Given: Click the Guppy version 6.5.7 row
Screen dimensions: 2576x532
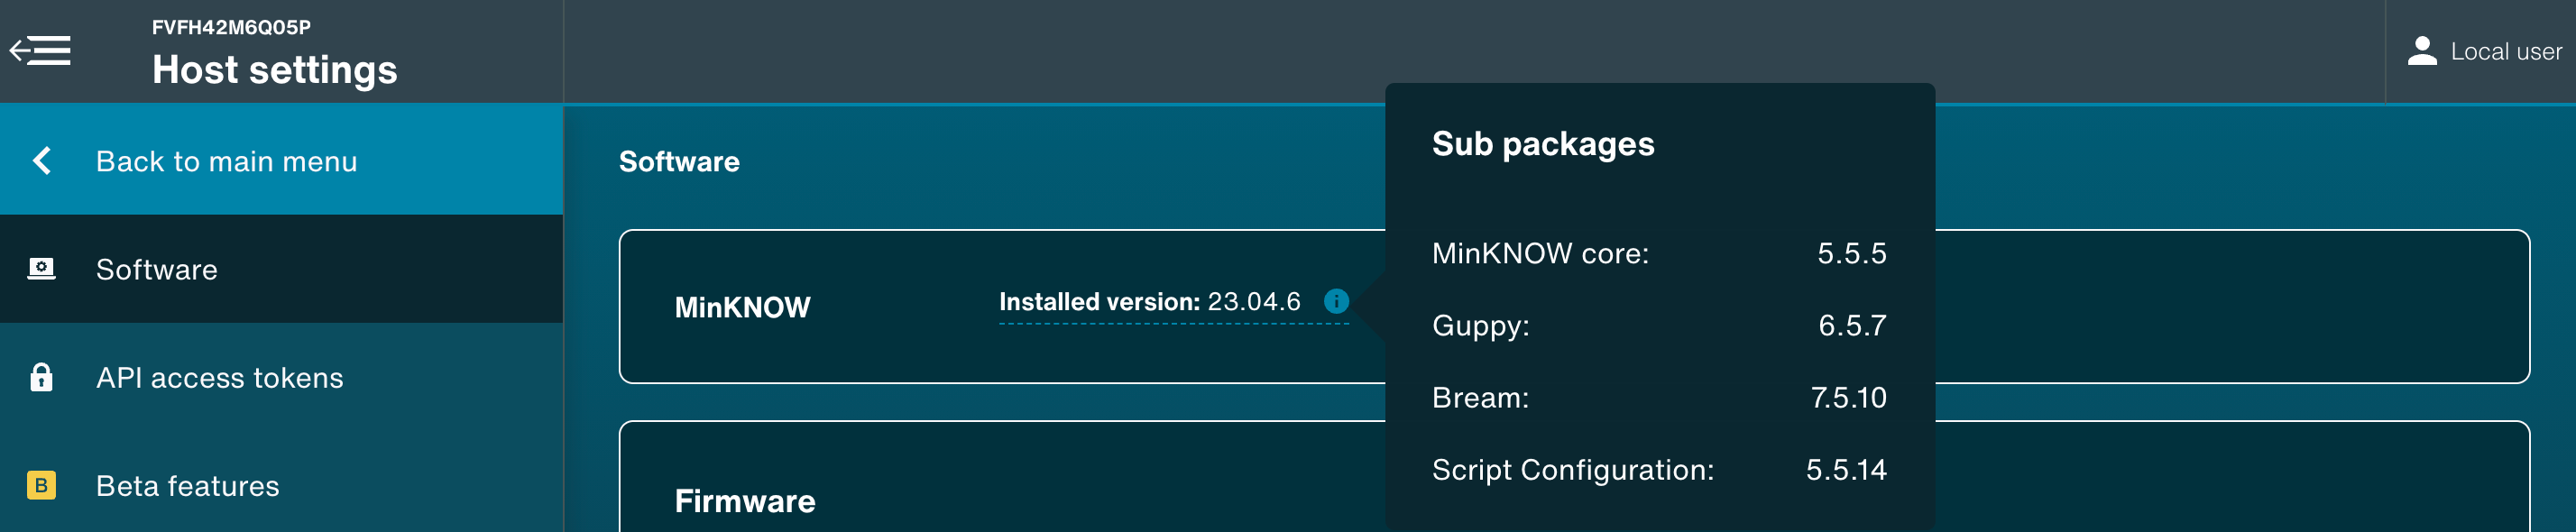Looking at the screenshot, I should pyautogui.click(x=1658, y=326).
